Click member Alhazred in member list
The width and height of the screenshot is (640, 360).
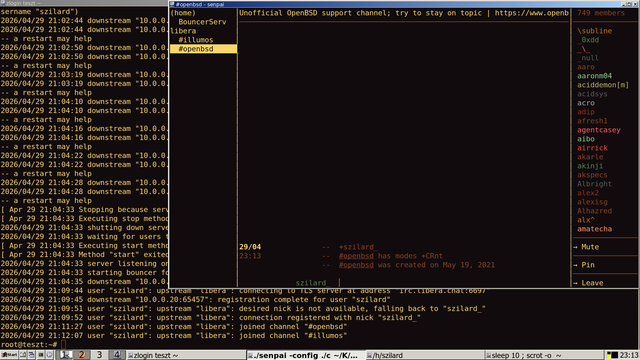pyautogui.click(x=594, y=211)
